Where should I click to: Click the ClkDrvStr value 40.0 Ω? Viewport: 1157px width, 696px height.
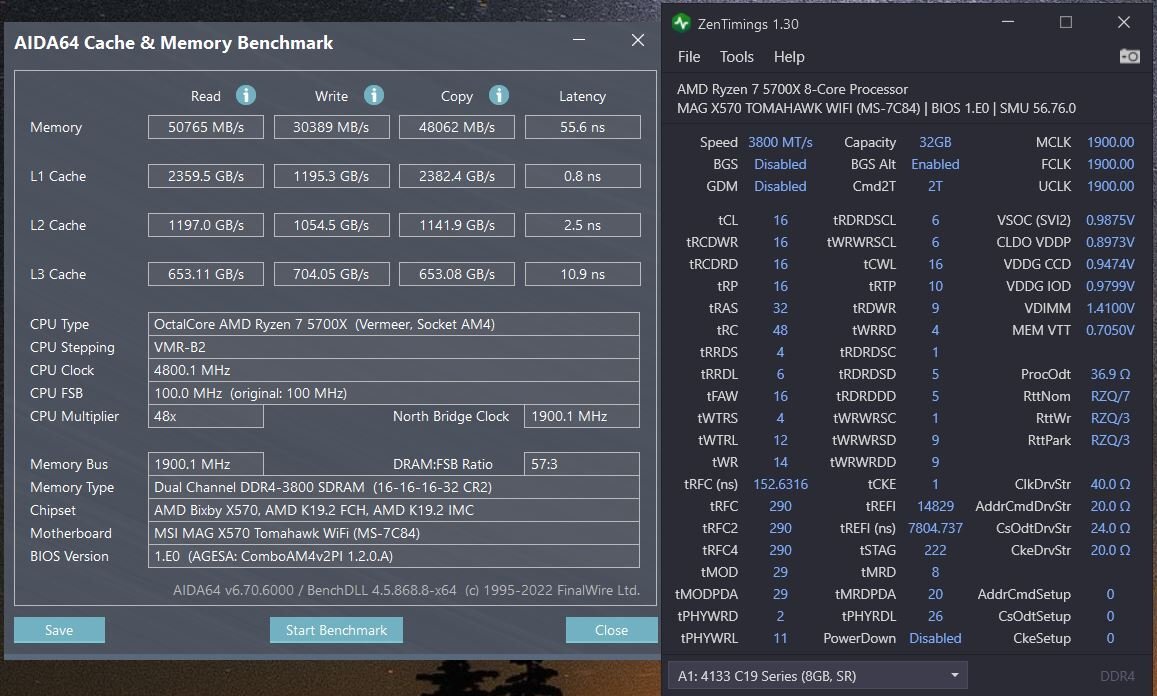(1110, 484)
